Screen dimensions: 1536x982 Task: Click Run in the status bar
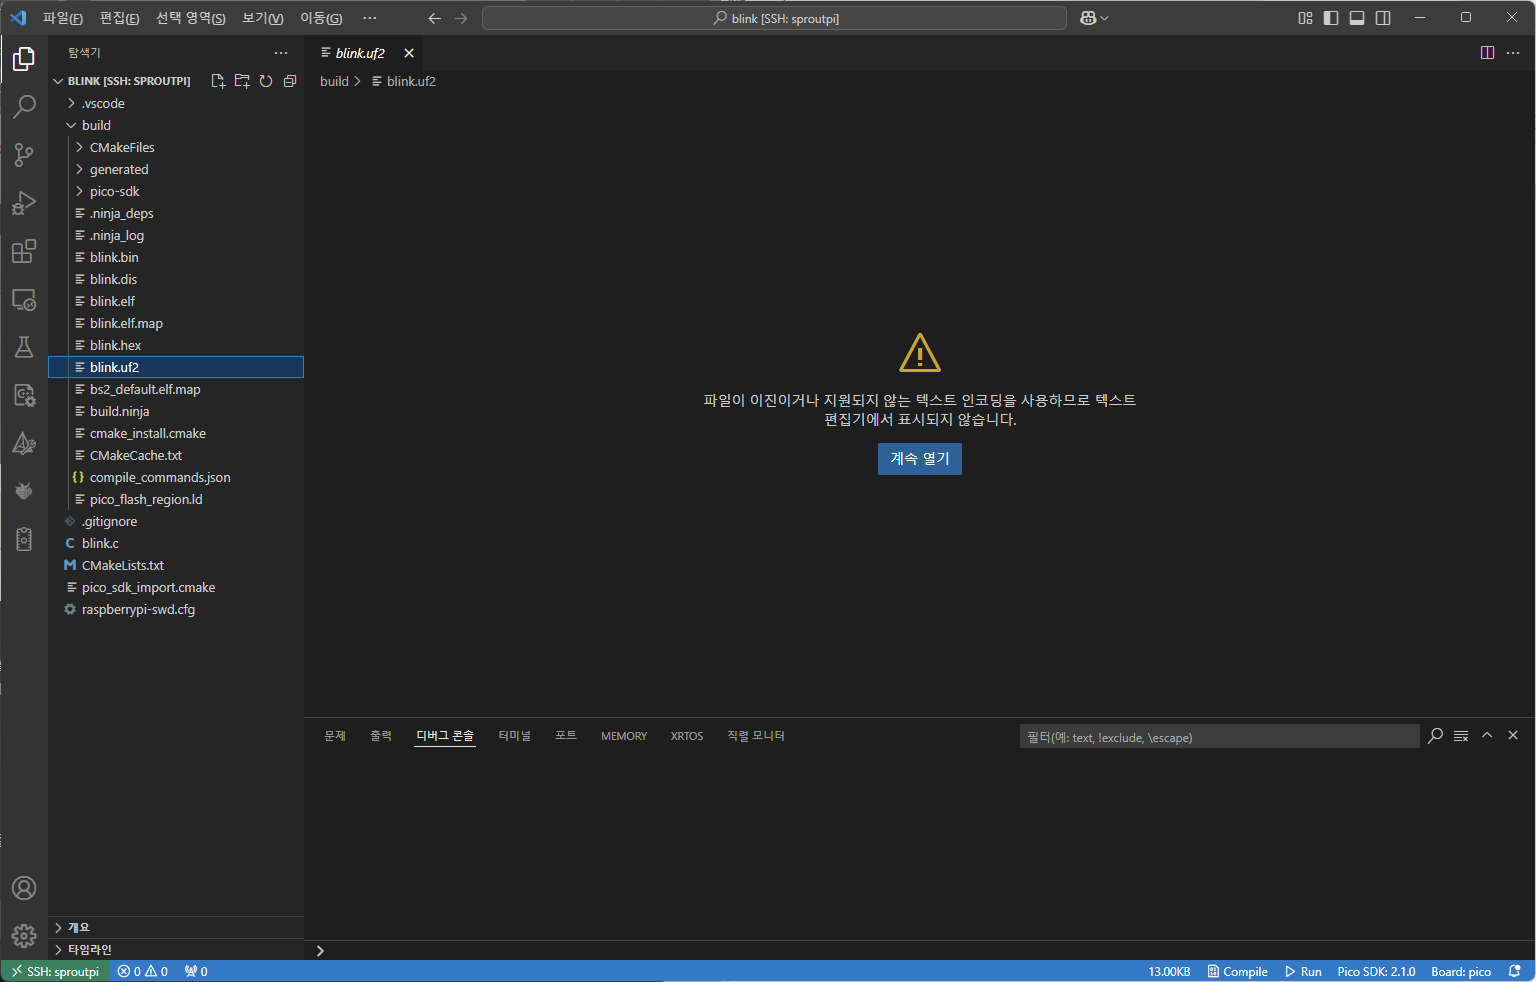click(x=1303, y=971)
